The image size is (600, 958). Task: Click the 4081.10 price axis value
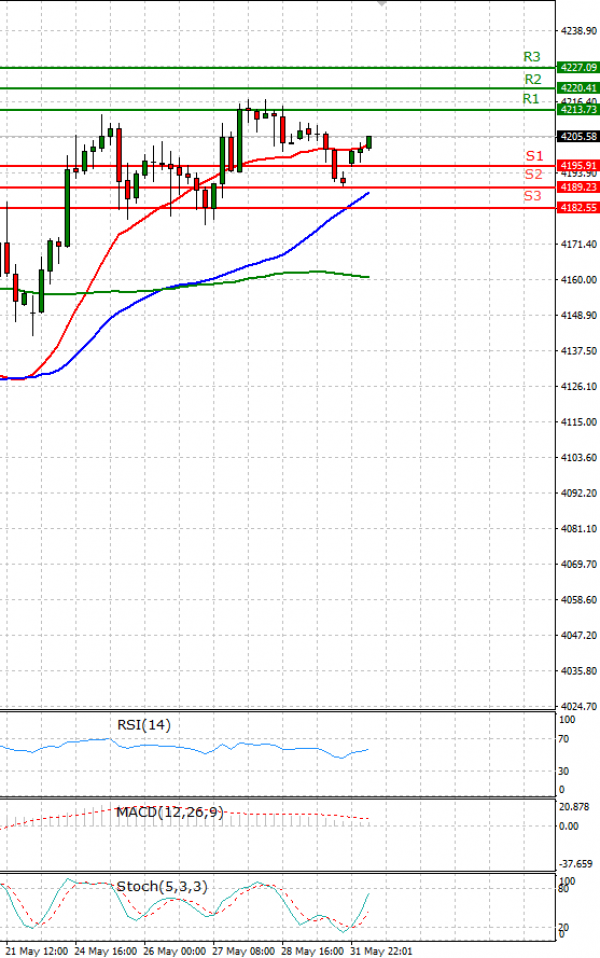(x=579, y=528)
